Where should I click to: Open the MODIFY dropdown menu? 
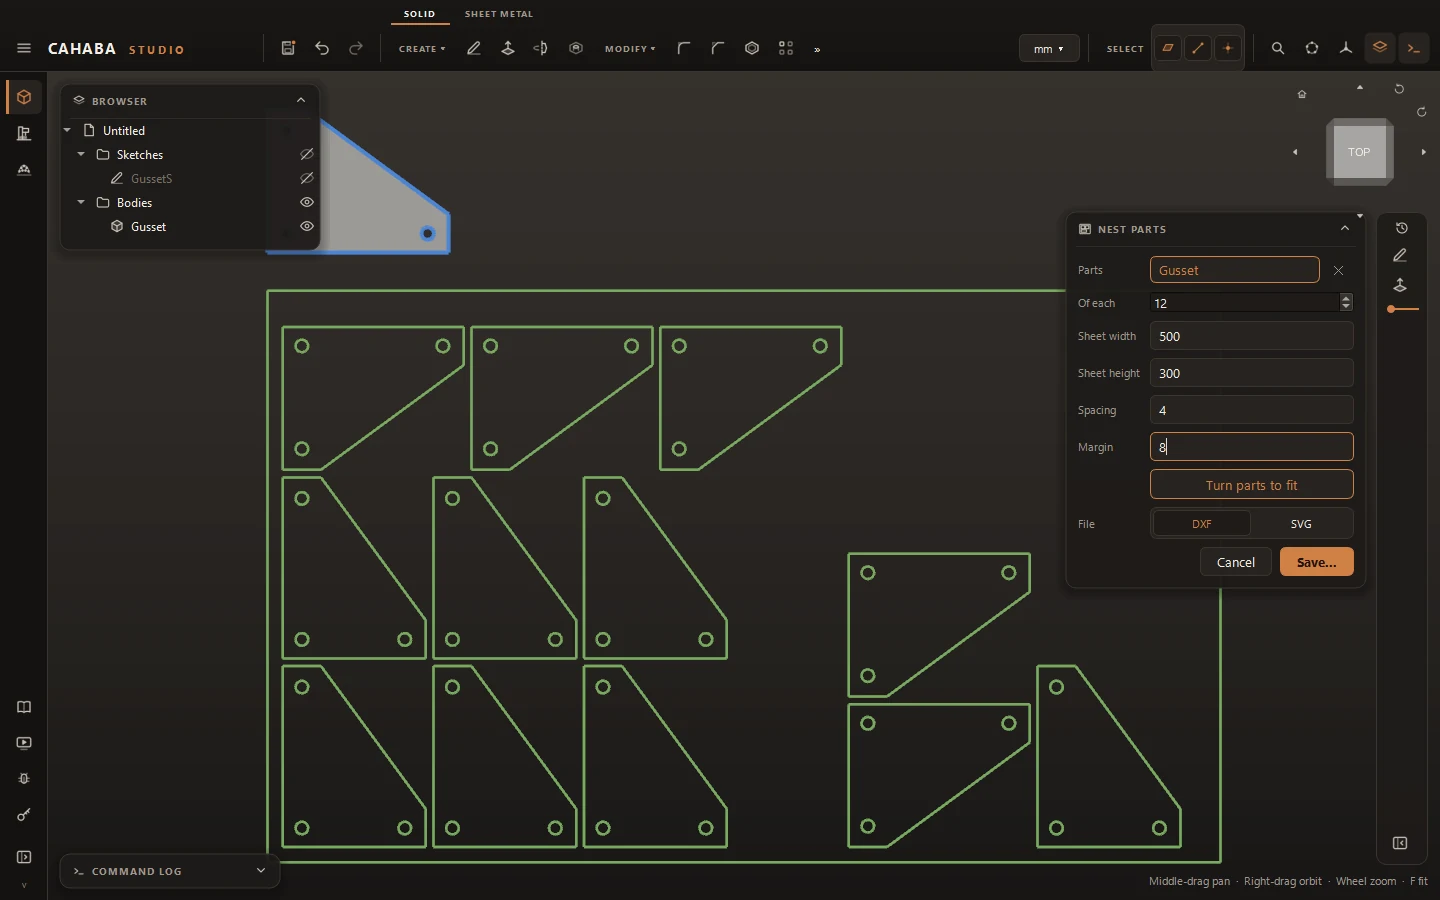click(x=630, y=48)
